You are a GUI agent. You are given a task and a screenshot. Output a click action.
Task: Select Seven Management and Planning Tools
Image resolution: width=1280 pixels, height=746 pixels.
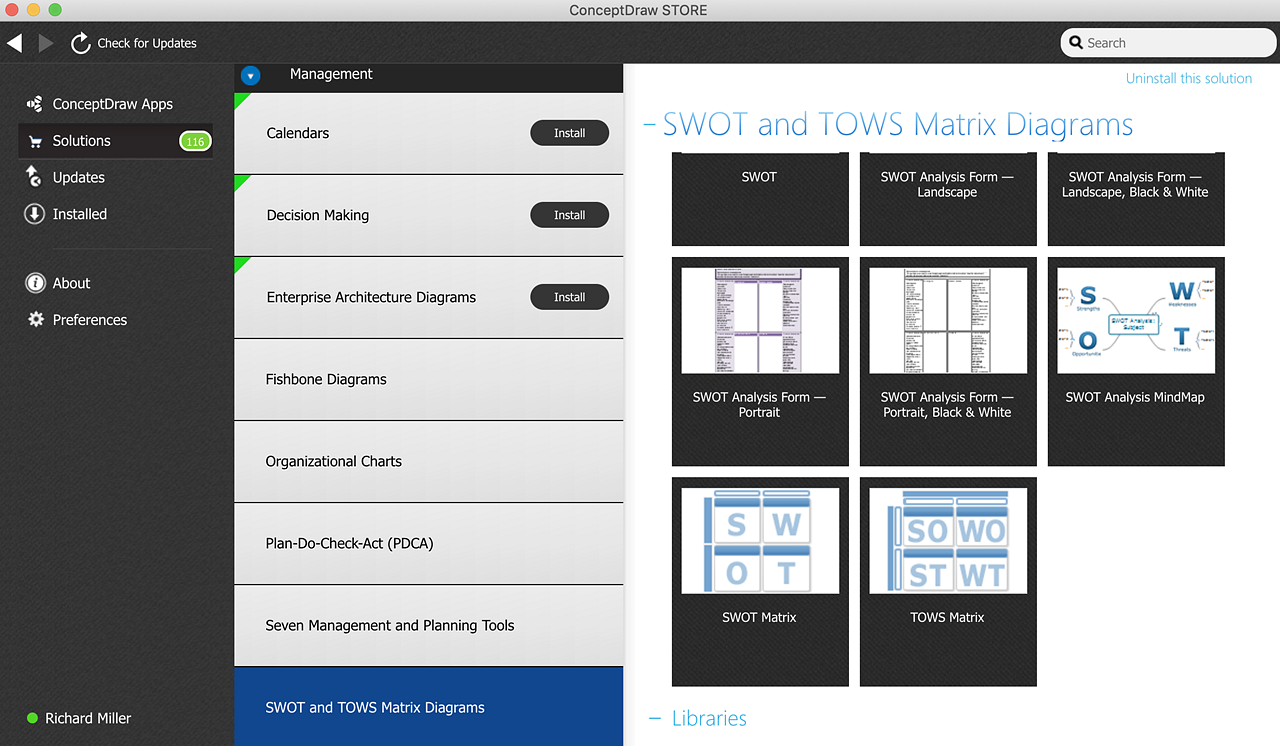[428, 625]
